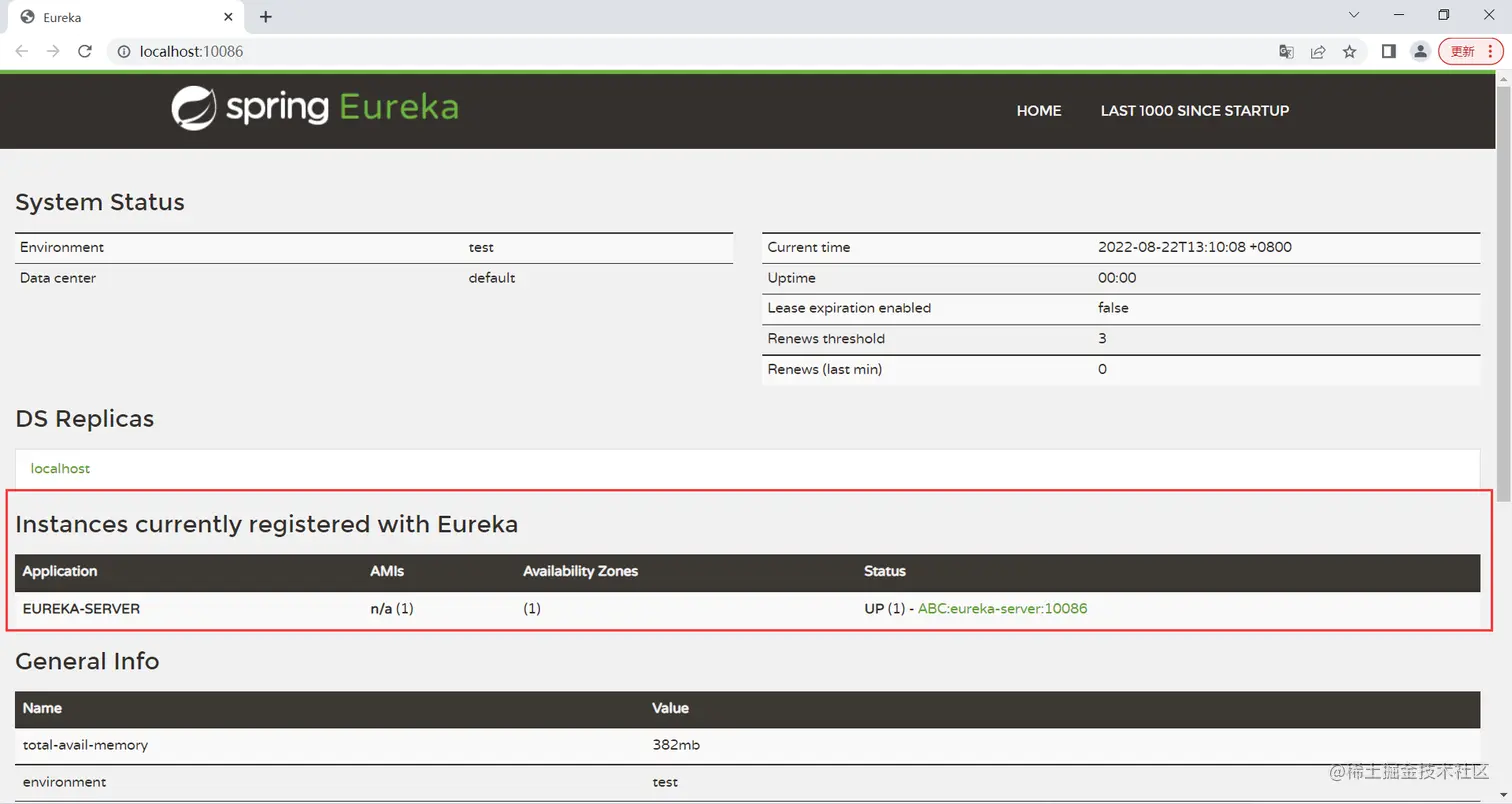Click Instances currently registered with Eureka heading
1512x804 pixels.
click(x=267, y=524)
